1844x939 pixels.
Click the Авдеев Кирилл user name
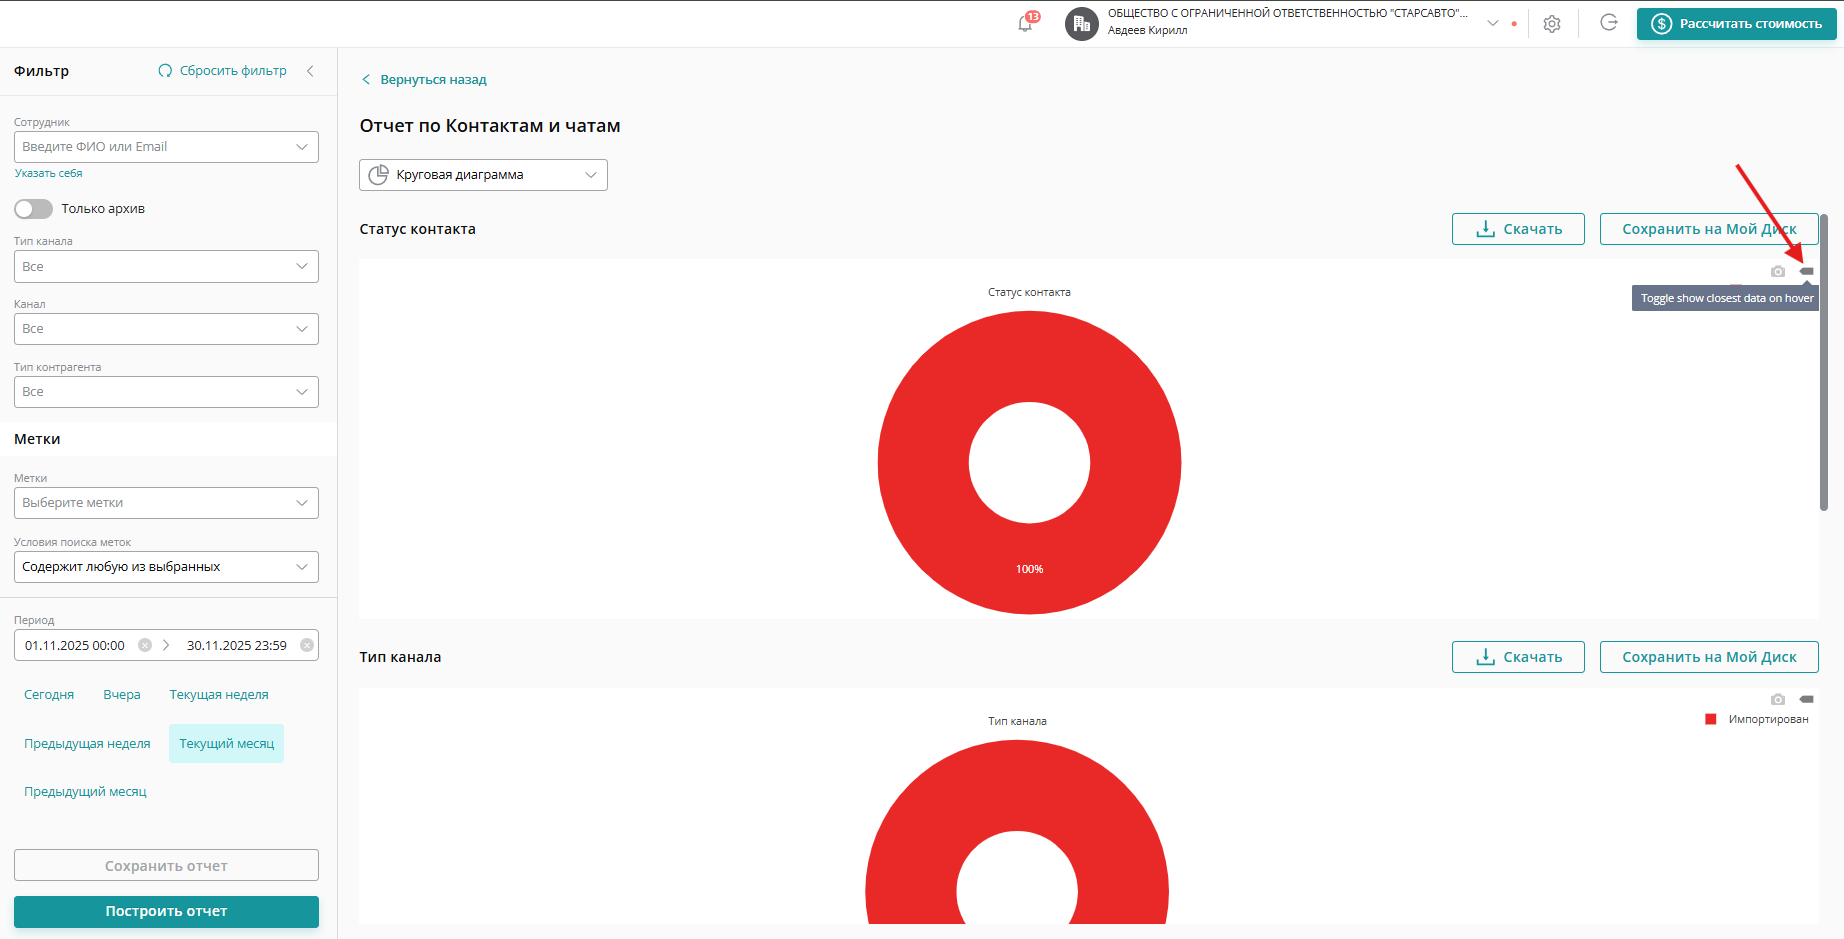tap(1148, 31)
